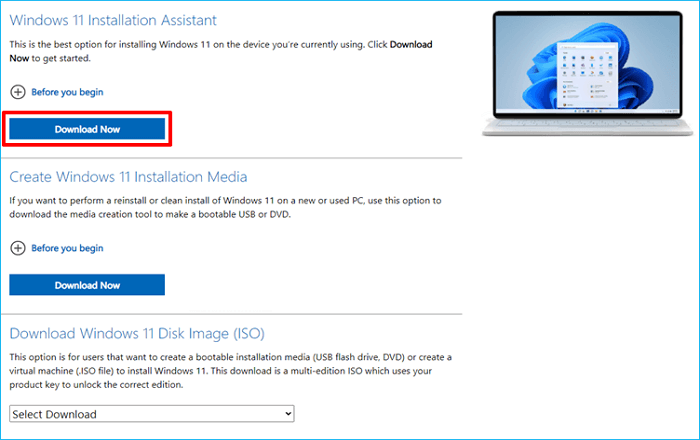Open 'Before you begin' link under Installation Media
The height and width of the screenshot is (440, 700).
67,248
